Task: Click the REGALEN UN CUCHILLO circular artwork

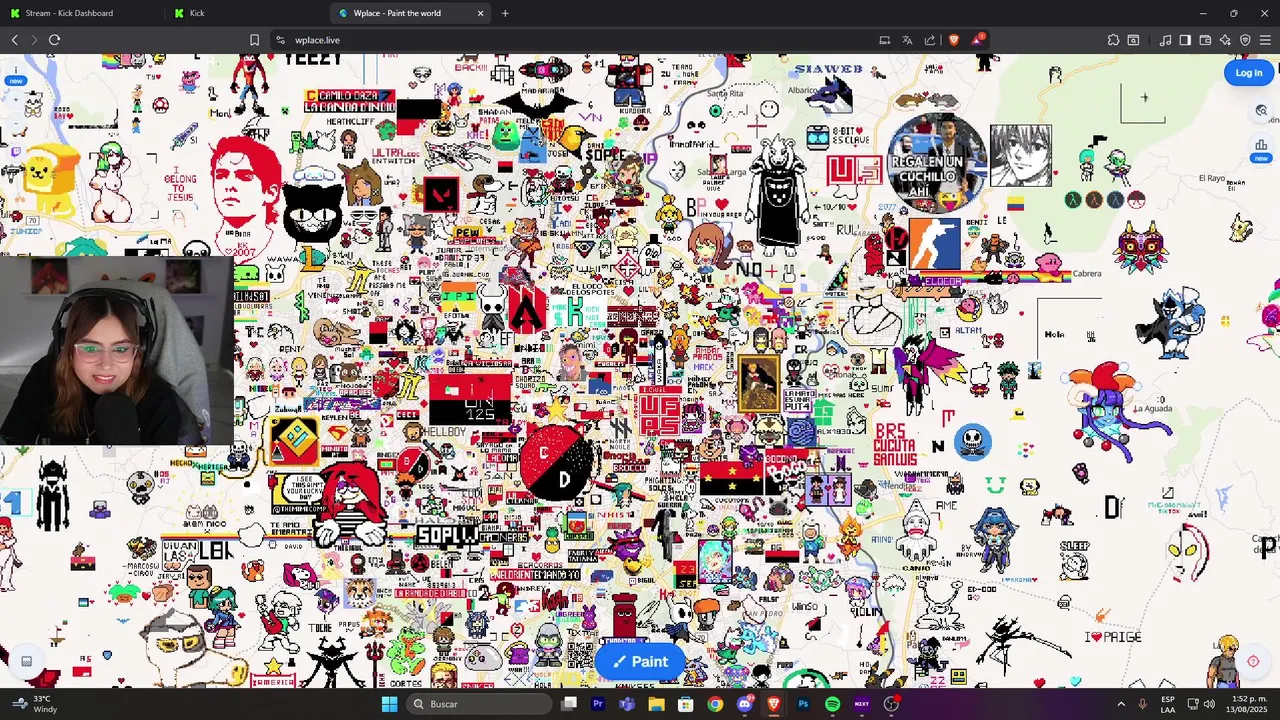Action: 937,164
